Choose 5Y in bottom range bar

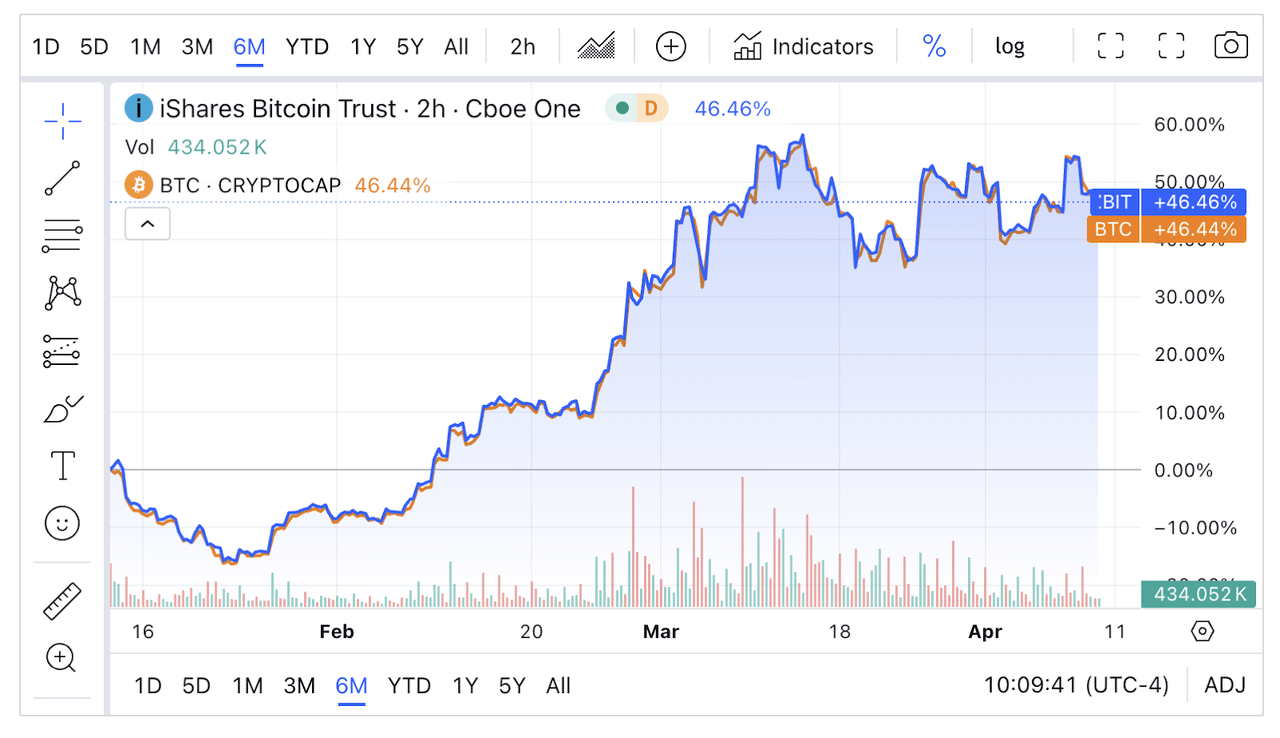[x=512, y=686]
